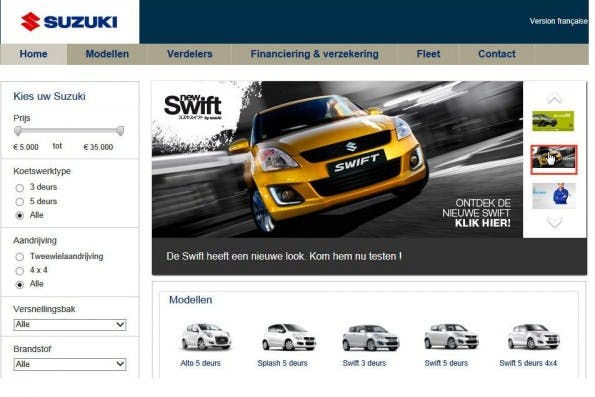Select the green car carousel thumbnail

553,121
